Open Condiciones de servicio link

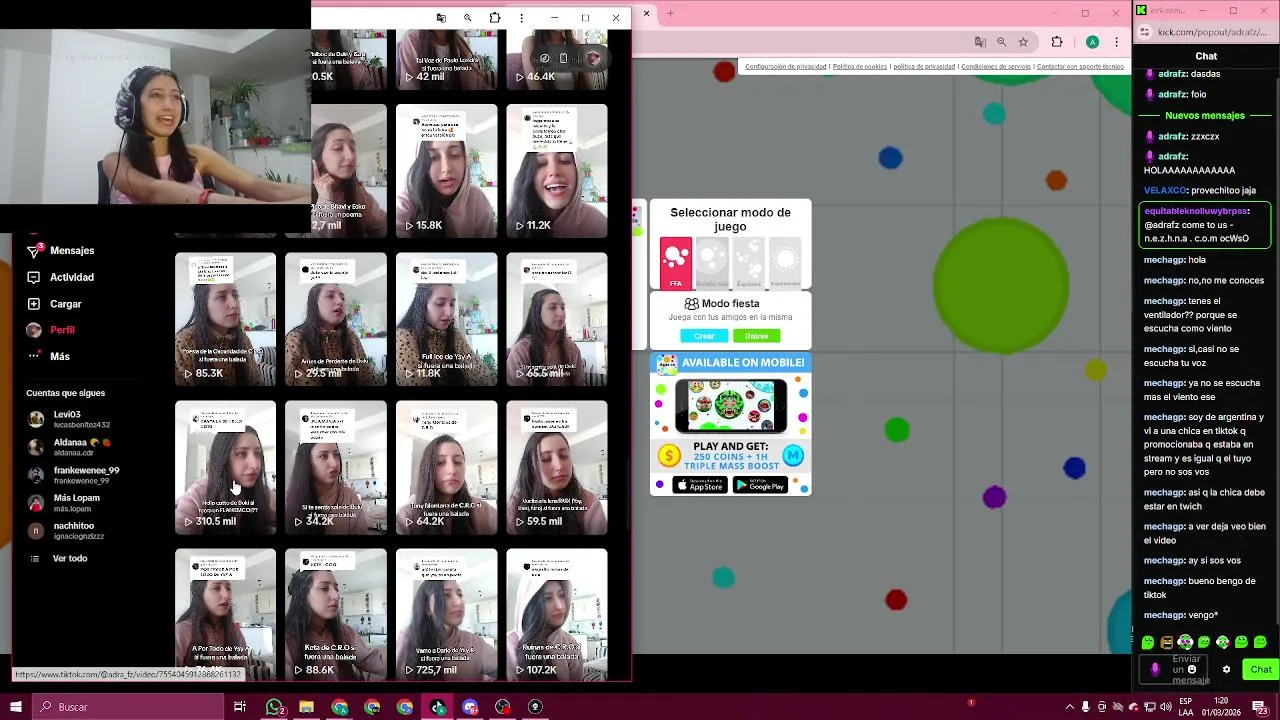coord(996,67)
